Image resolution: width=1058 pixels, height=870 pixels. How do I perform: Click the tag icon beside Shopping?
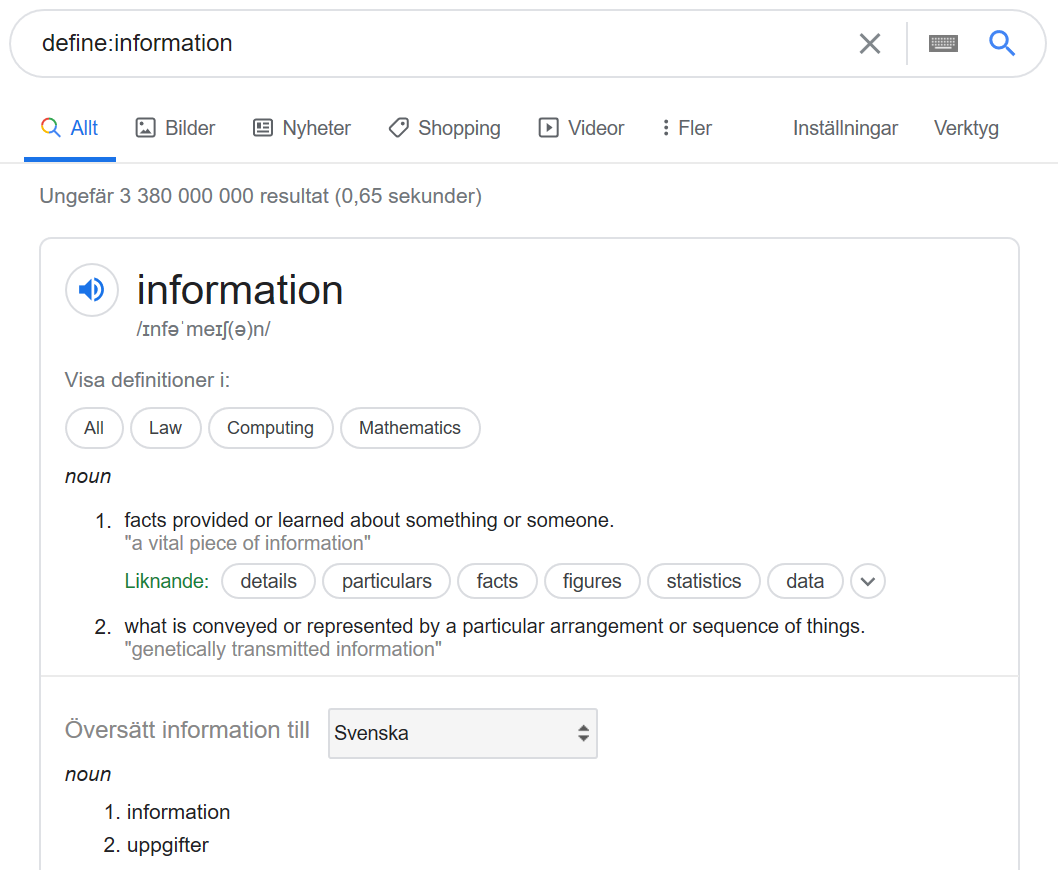click(399, 128)
